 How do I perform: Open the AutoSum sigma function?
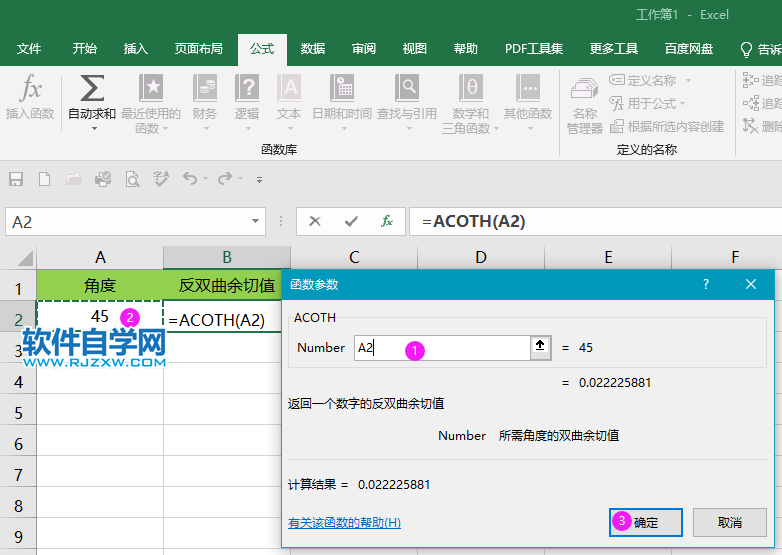pyautogui.click(x=91, y=99)
